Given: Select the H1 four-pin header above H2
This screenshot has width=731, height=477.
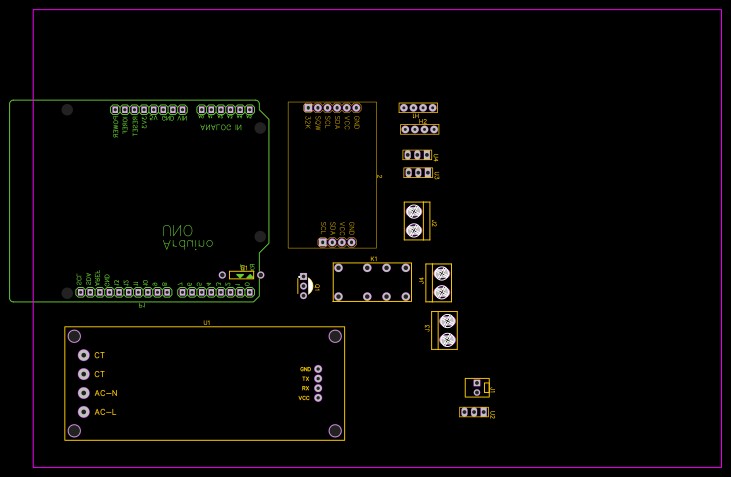Looking at the screenshot, I should tap(418, 108).
